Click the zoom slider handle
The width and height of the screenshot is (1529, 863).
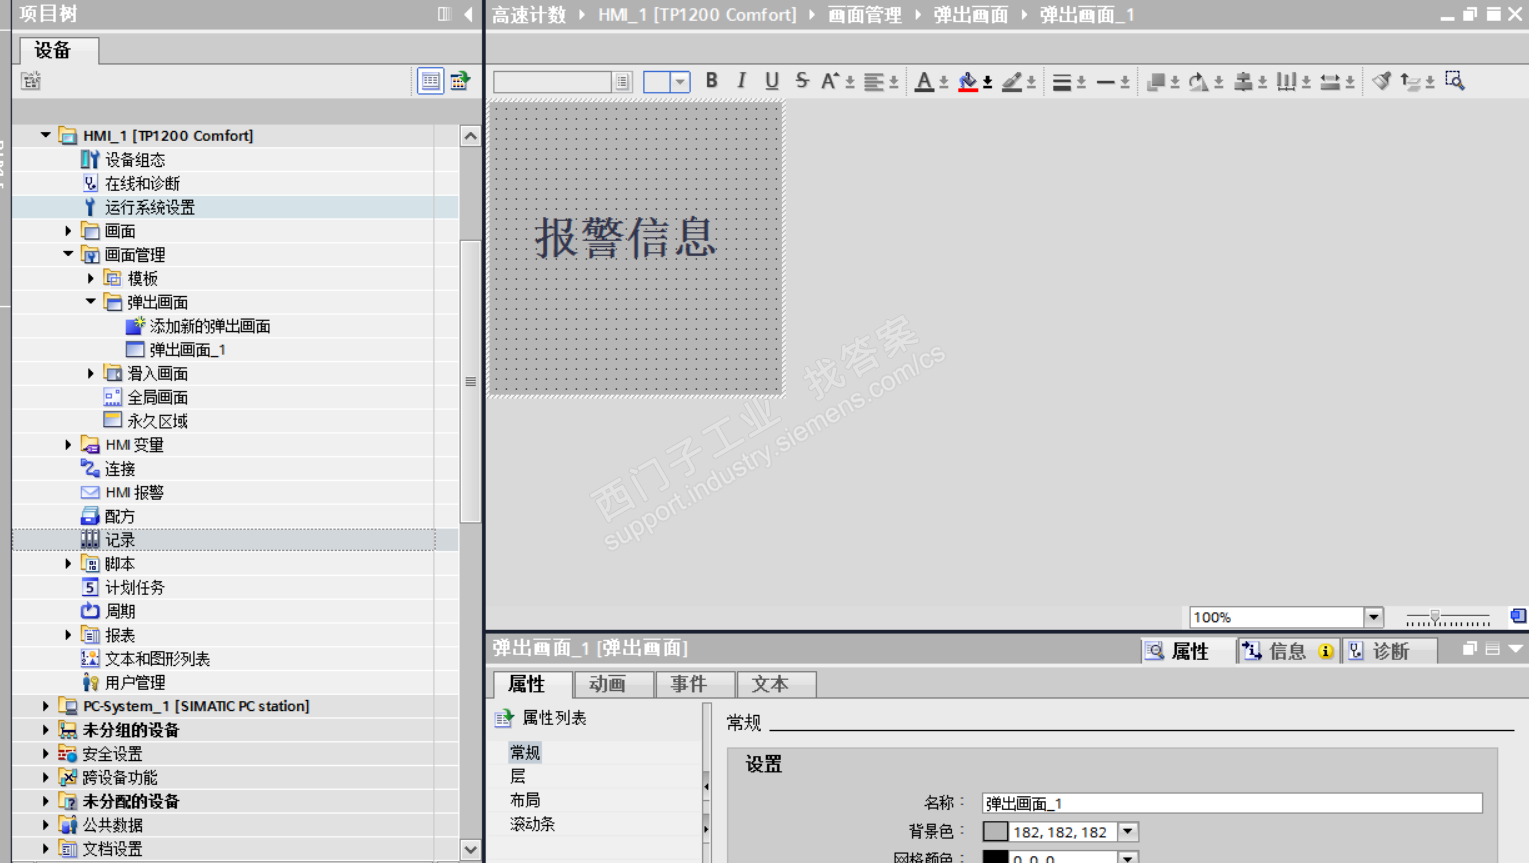(1435, 617)
